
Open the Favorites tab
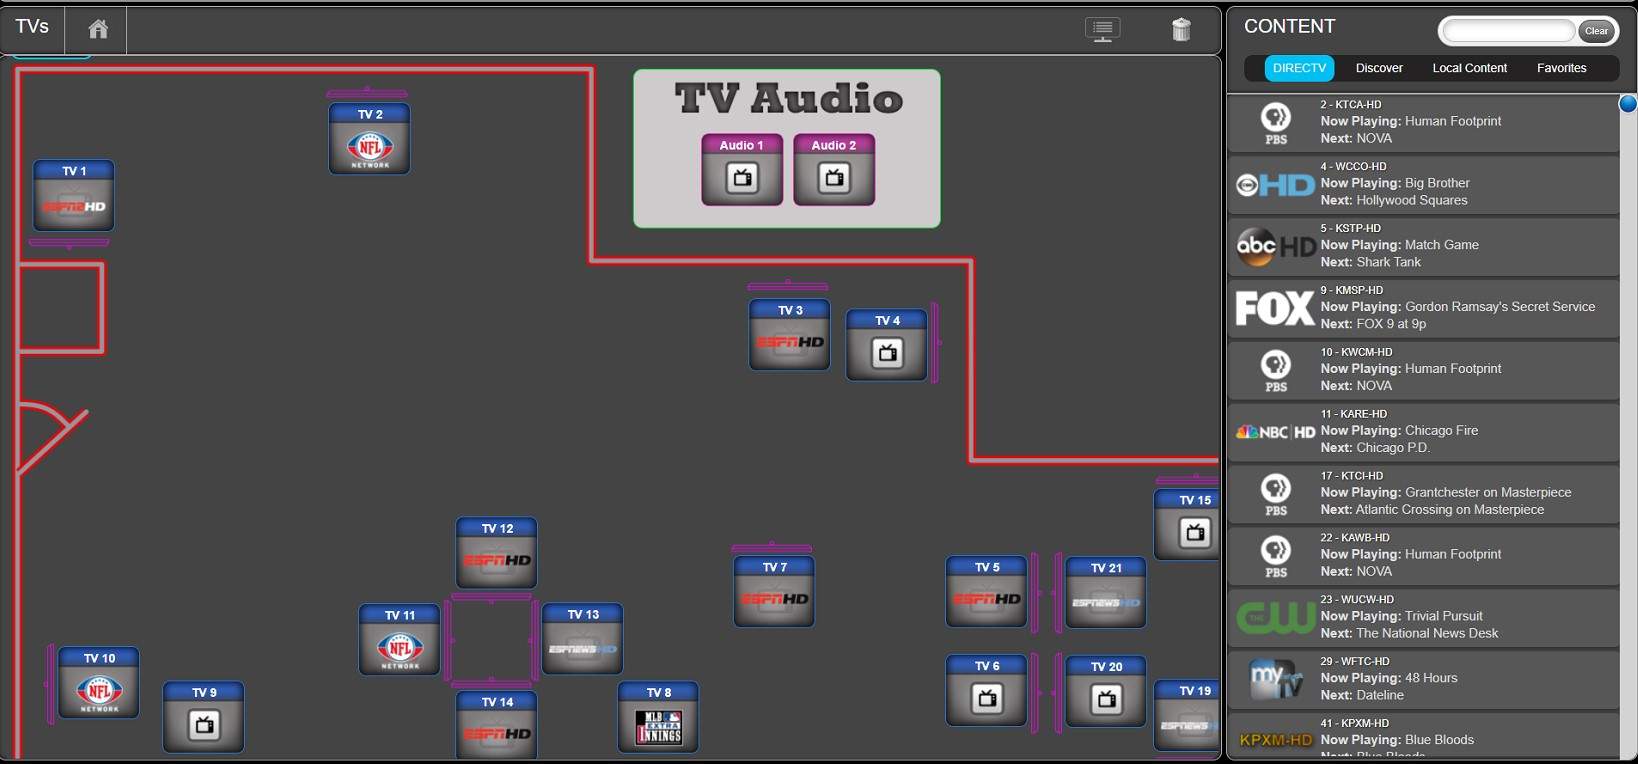pos(1561,68)
